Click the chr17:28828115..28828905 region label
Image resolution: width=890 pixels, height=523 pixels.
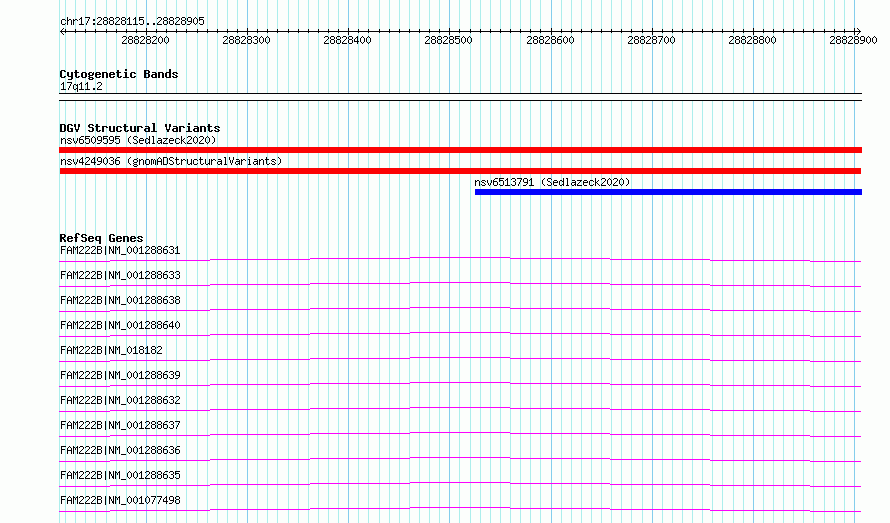coord(132,21)
